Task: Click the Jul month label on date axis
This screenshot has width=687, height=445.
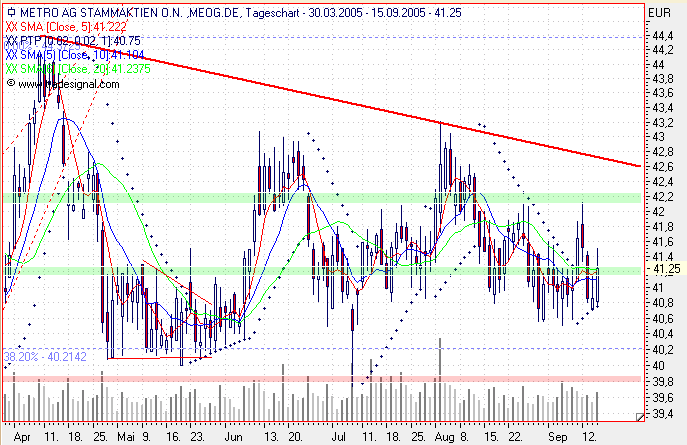Action: tap(339, 437)
